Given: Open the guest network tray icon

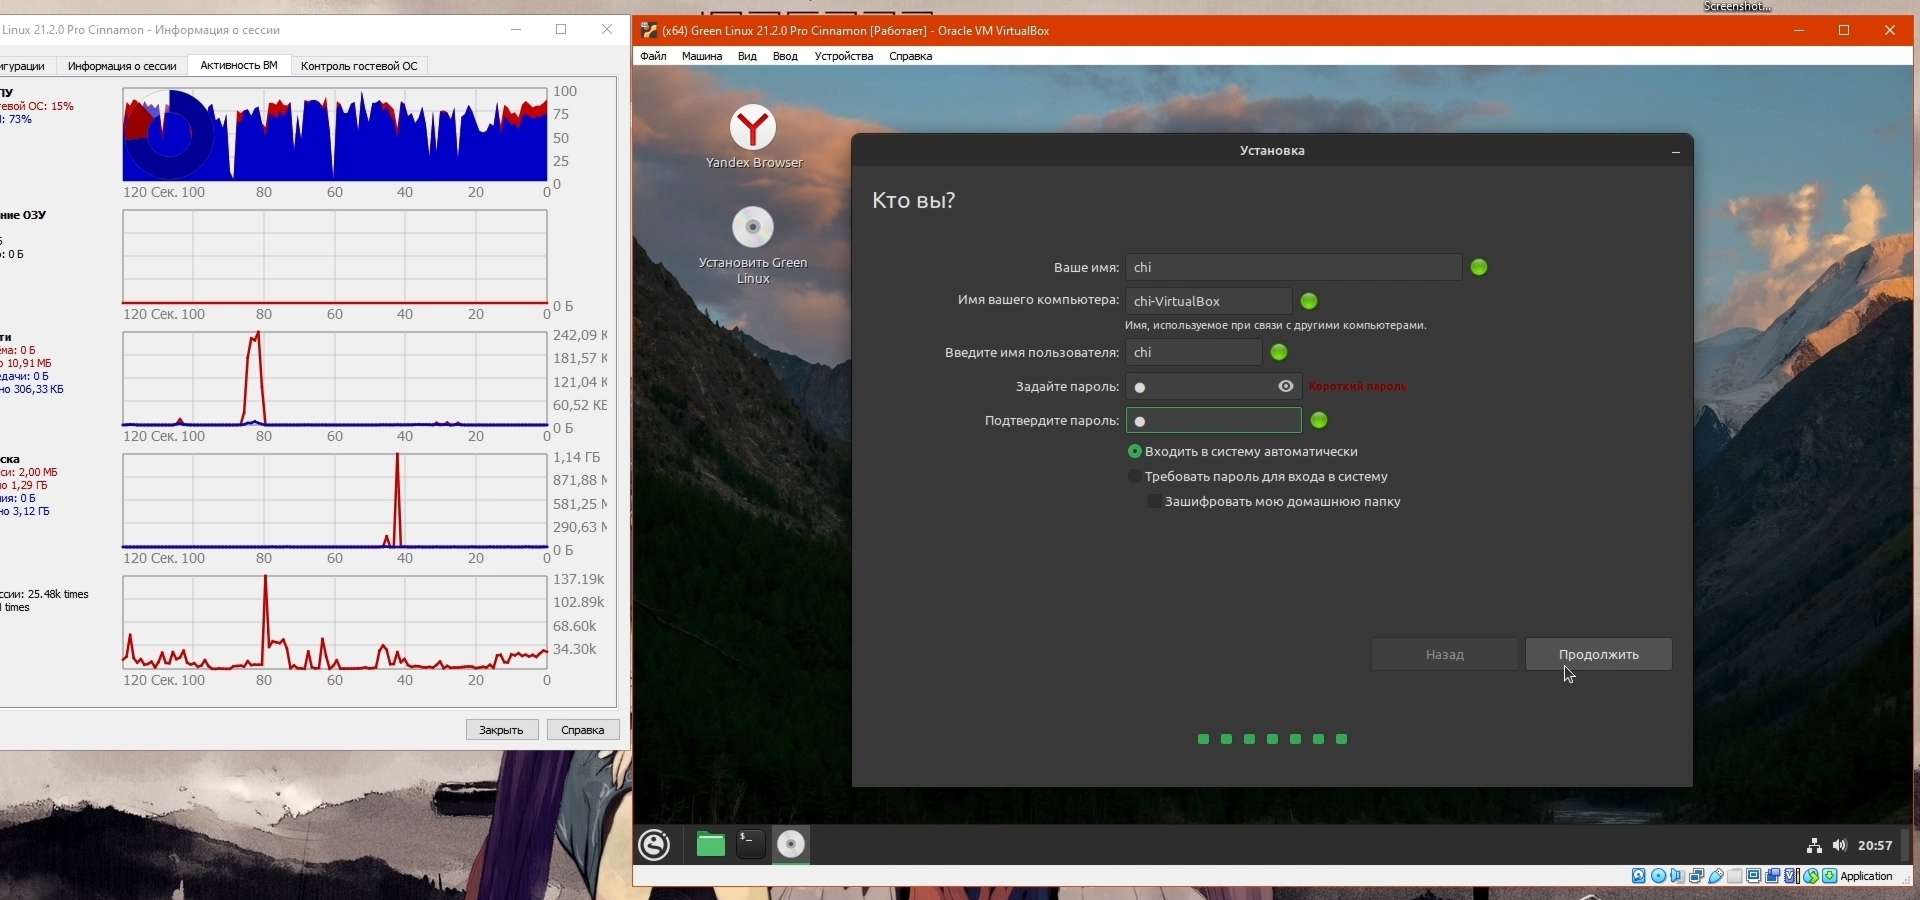Looking at the screenshot, I should click(1814, 846).
